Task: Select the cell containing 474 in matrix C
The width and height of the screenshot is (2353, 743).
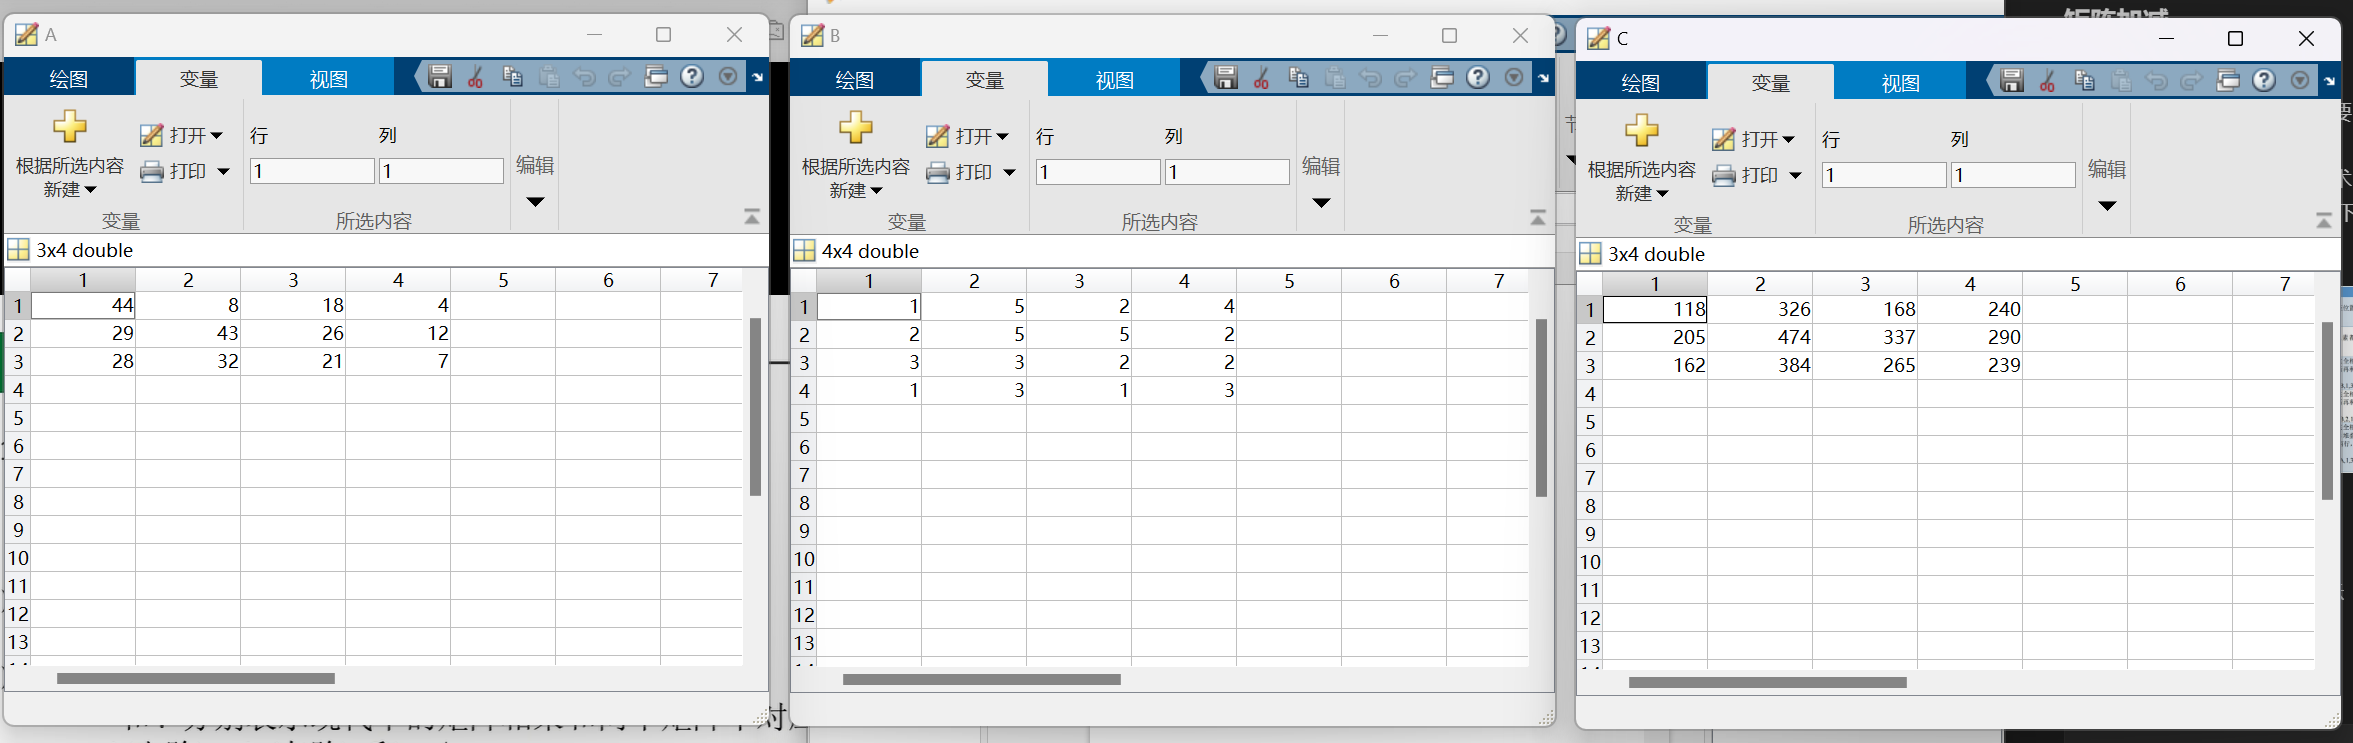Action: click(x=1761, y=338)
